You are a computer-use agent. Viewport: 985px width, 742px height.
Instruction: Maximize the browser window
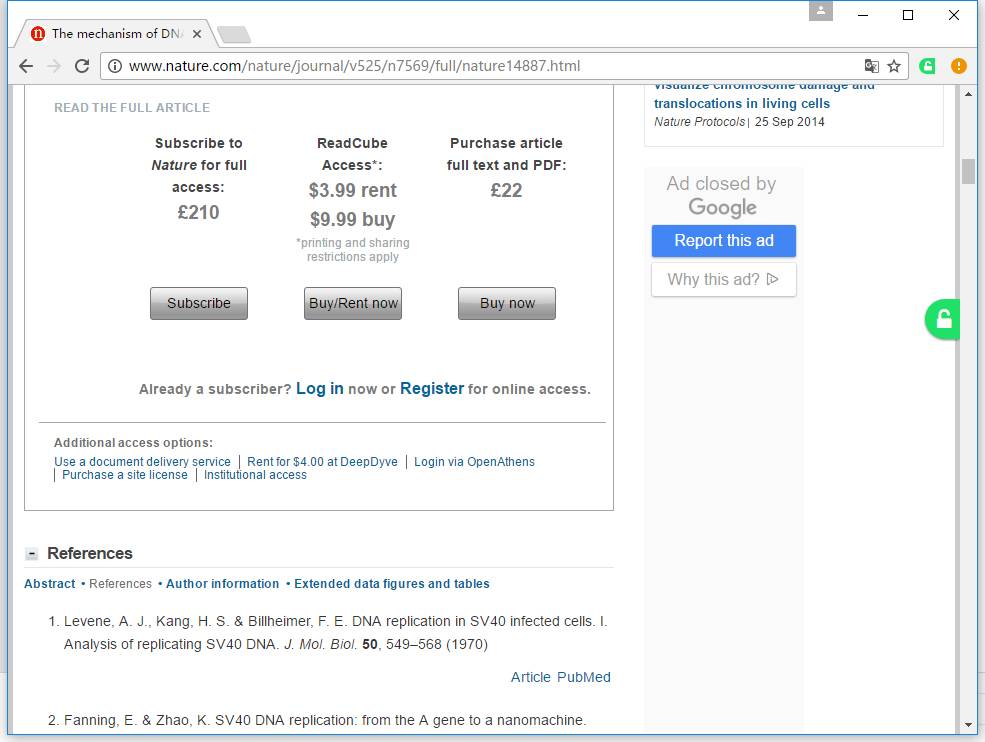(x=908, y=15)
